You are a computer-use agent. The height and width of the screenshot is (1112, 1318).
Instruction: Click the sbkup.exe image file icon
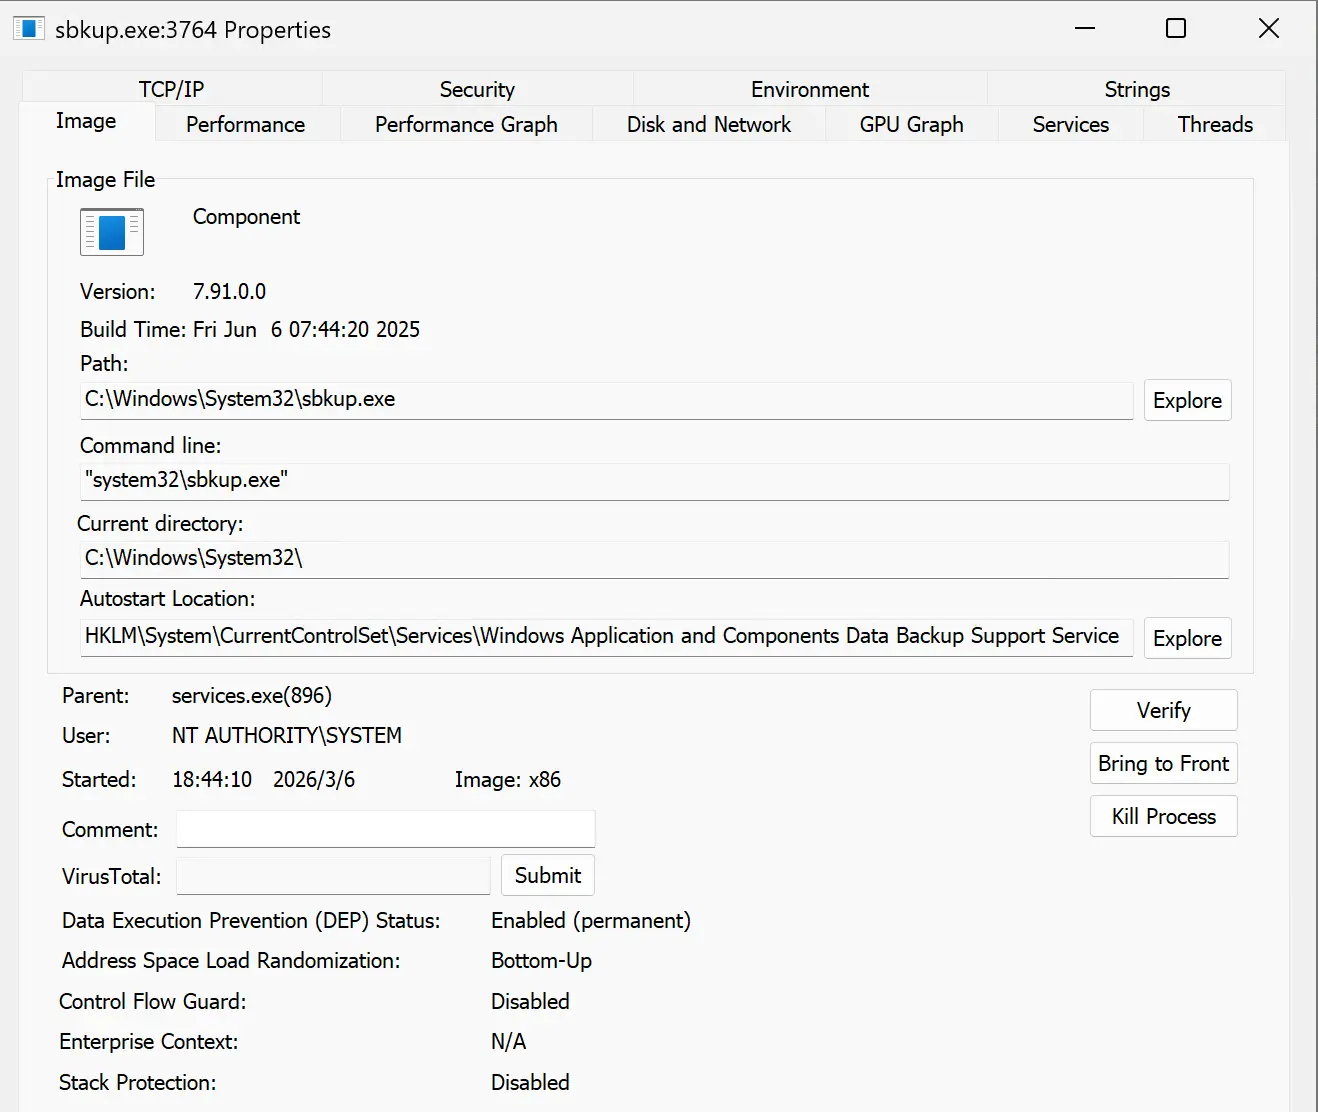click(x=112, y=232)
